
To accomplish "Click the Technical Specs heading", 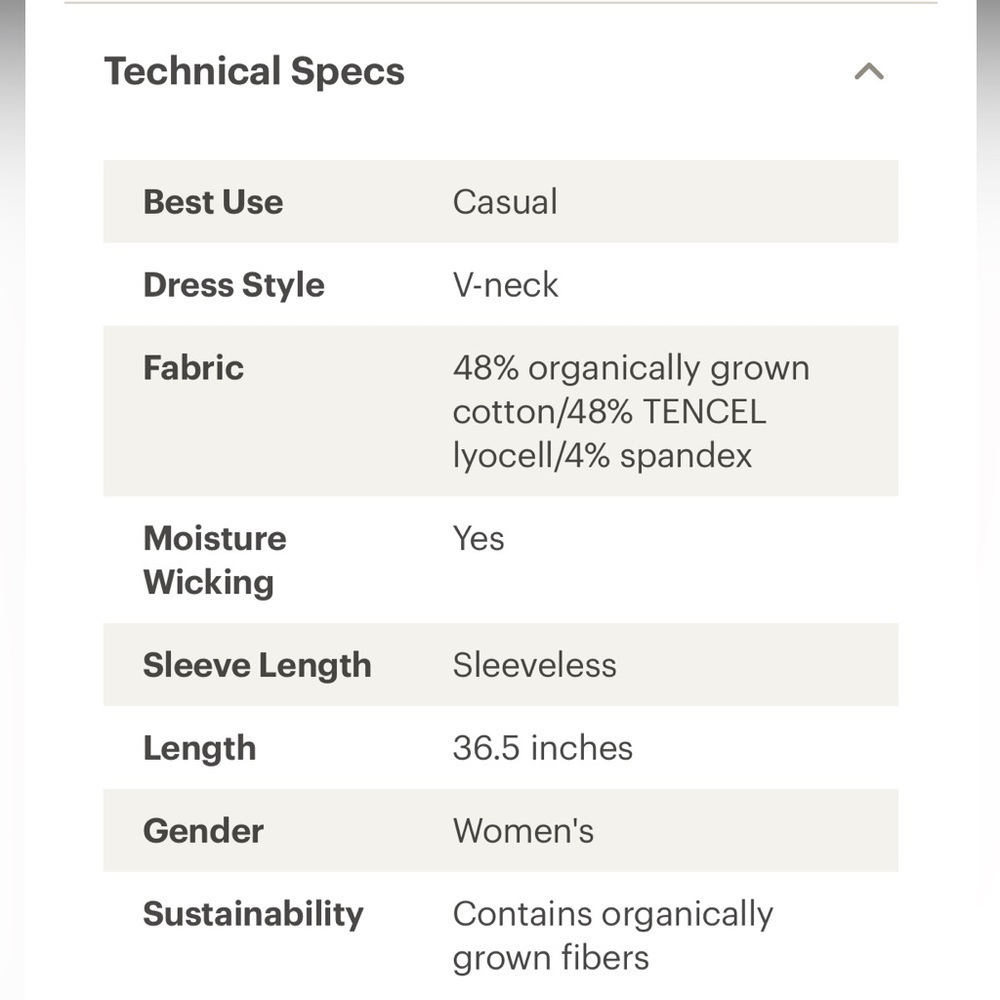I will [254, 71].
